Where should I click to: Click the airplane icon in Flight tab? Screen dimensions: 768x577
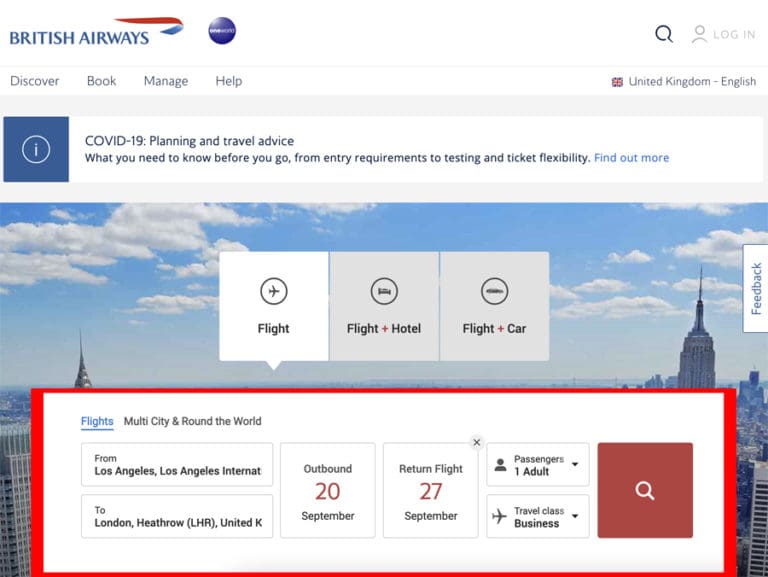point(274,291)
